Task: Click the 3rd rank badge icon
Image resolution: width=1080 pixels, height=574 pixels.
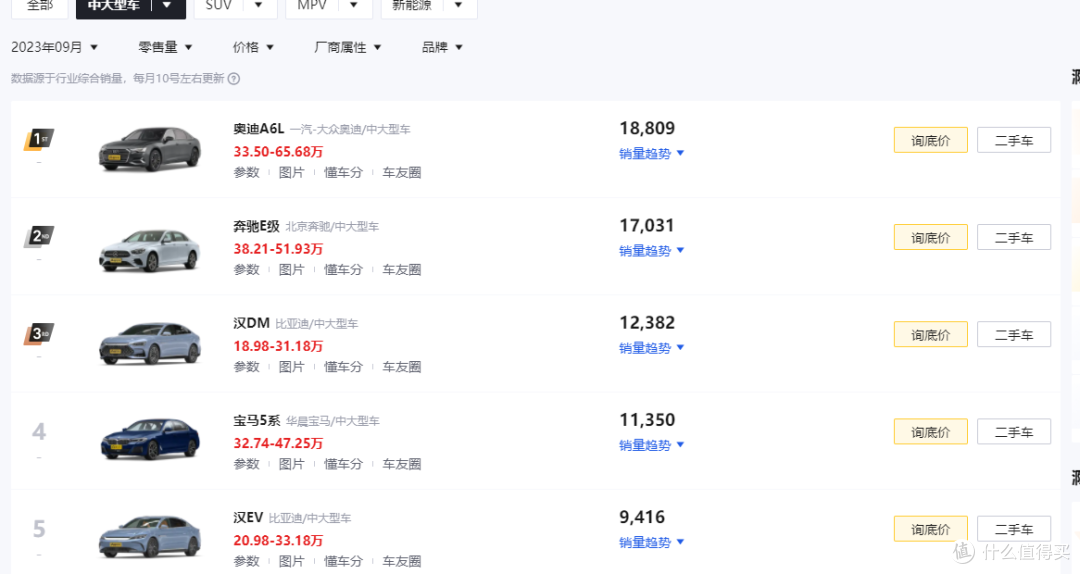Action: [39, 334]
